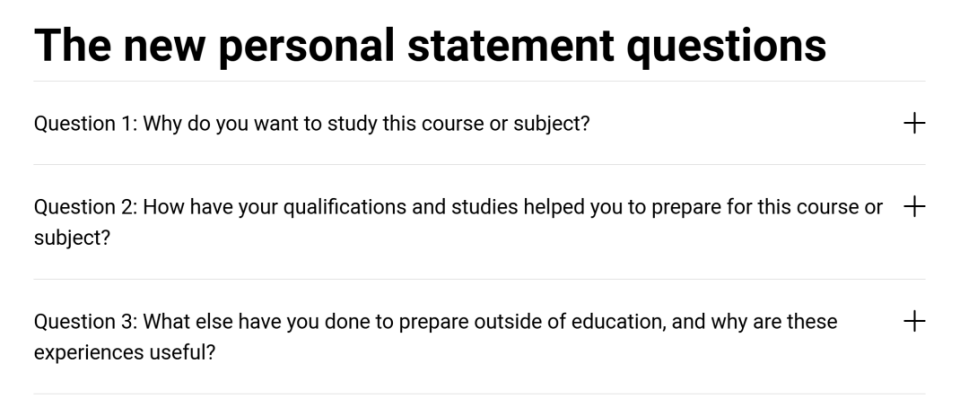
Task: Click the 'Question 2:' label
Action: tap(84, 208)
